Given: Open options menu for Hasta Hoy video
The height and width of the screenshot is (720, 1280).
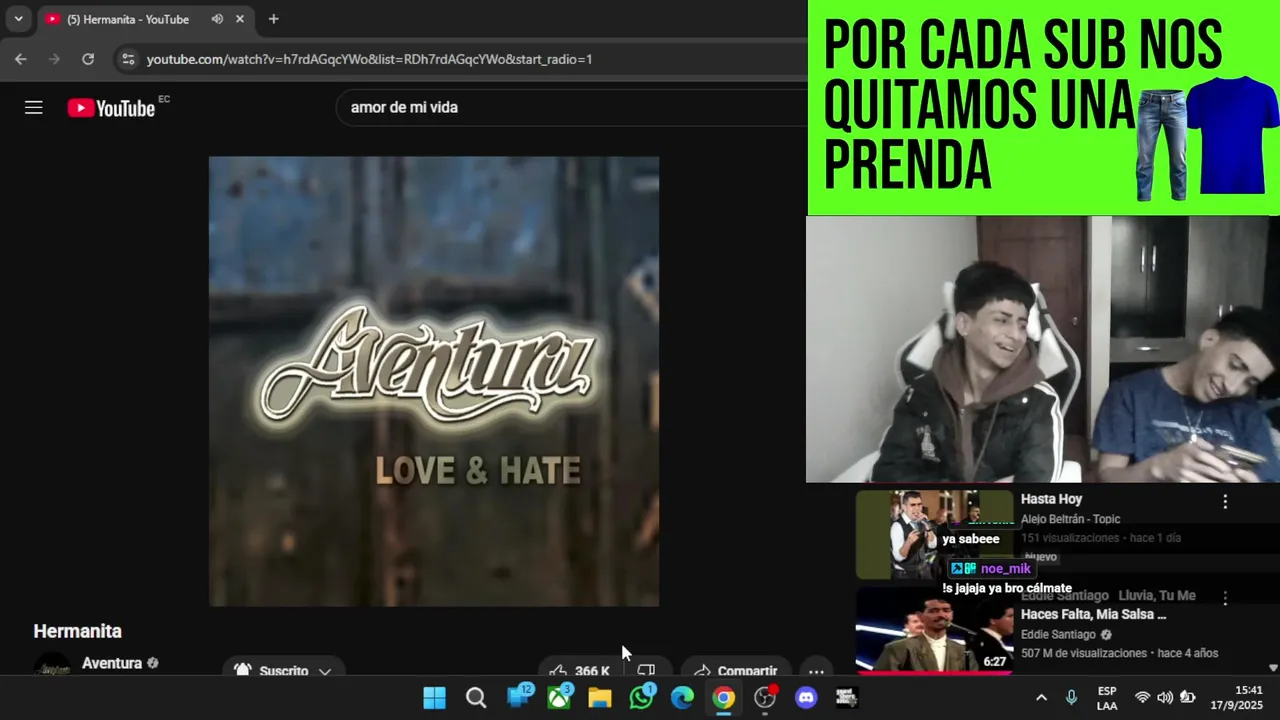Looking at the screenshot, I should (1225, 502).
